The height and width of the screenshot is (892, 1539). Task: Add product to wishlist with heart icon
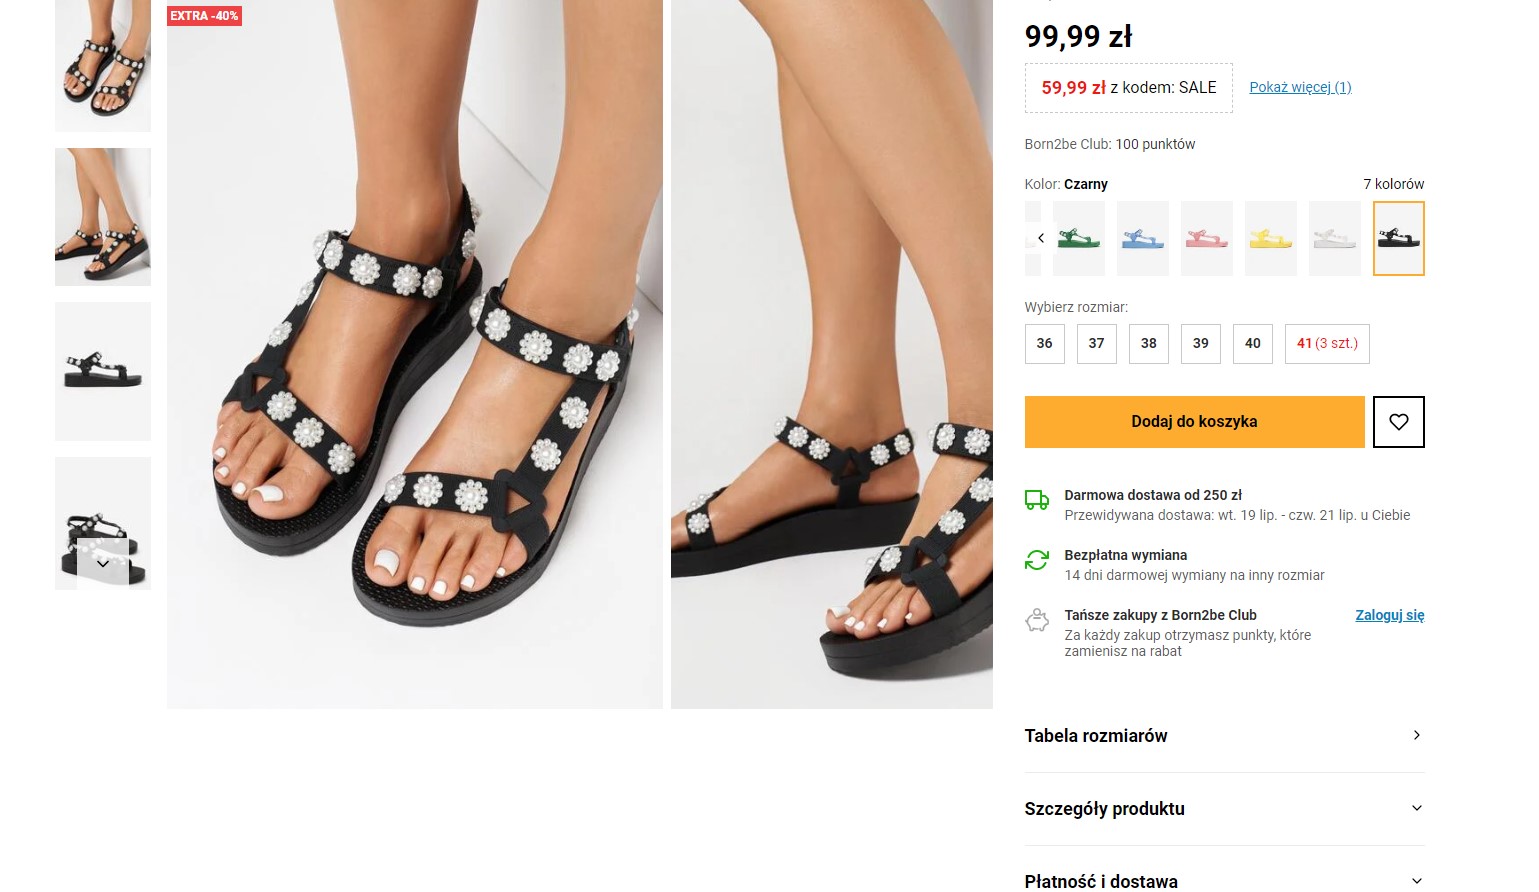pos(1398,422)
